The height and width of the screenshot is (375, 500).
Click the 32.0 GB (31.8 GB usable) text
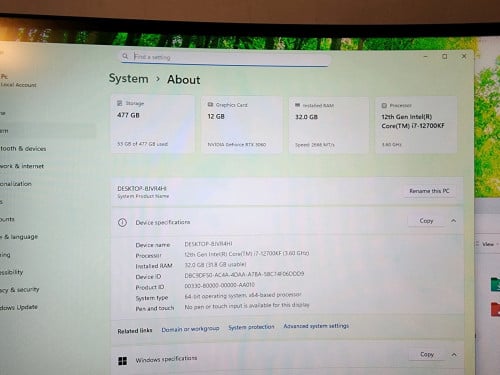(x=215, y=265)
